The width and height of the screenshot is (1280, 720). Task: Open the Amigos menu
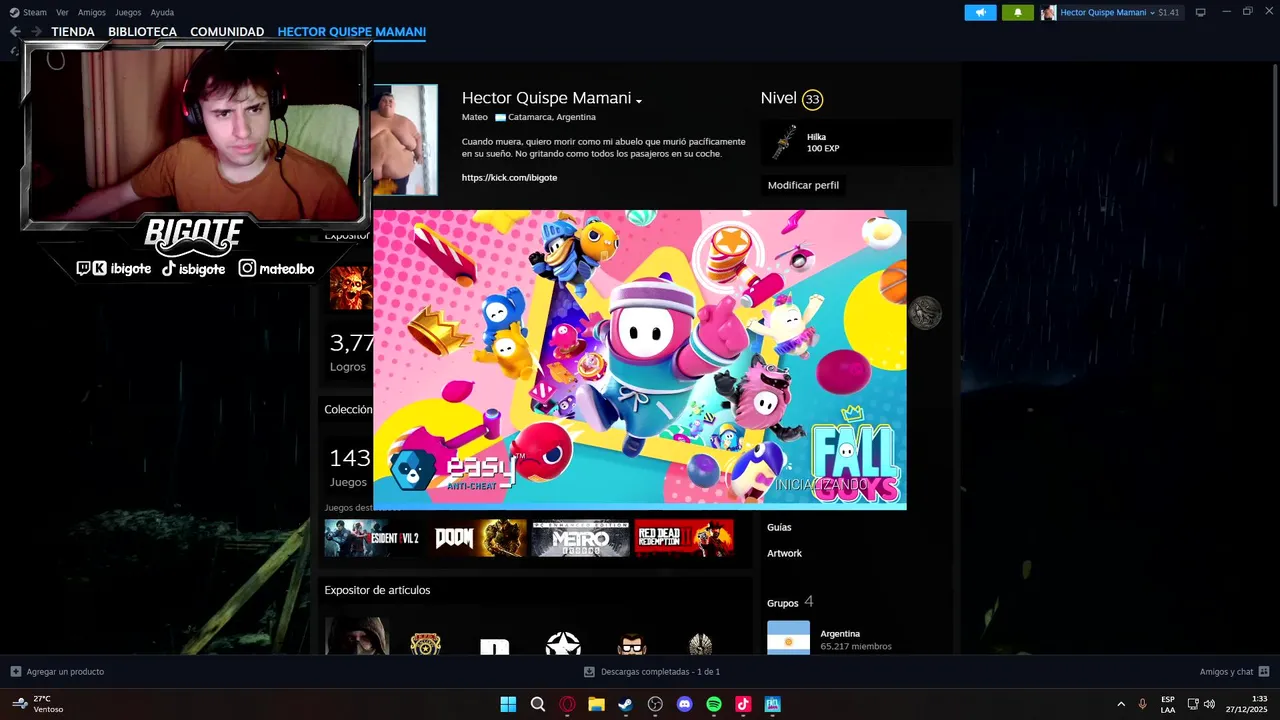pos(92,12)
